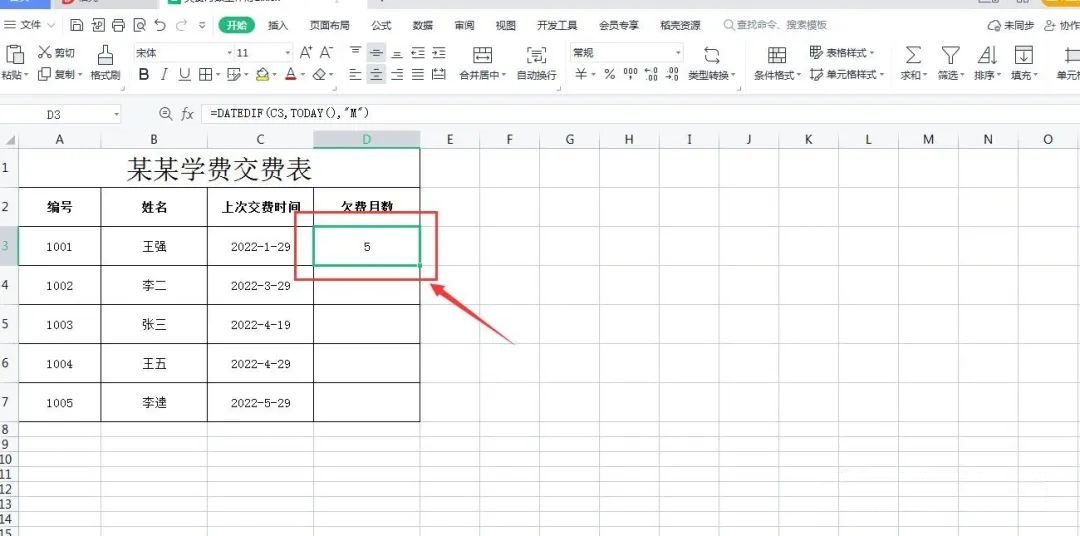Open the font size 11 dropdown
The height and width of the screenshot is (536, 1080).
click(288, 53)
